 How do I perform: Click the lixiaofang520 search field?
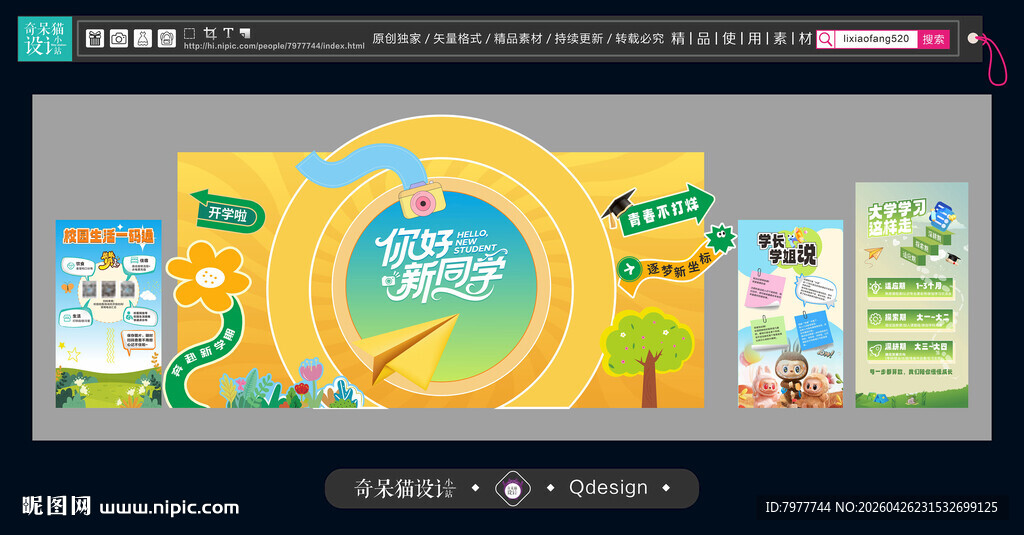[876, 39]
